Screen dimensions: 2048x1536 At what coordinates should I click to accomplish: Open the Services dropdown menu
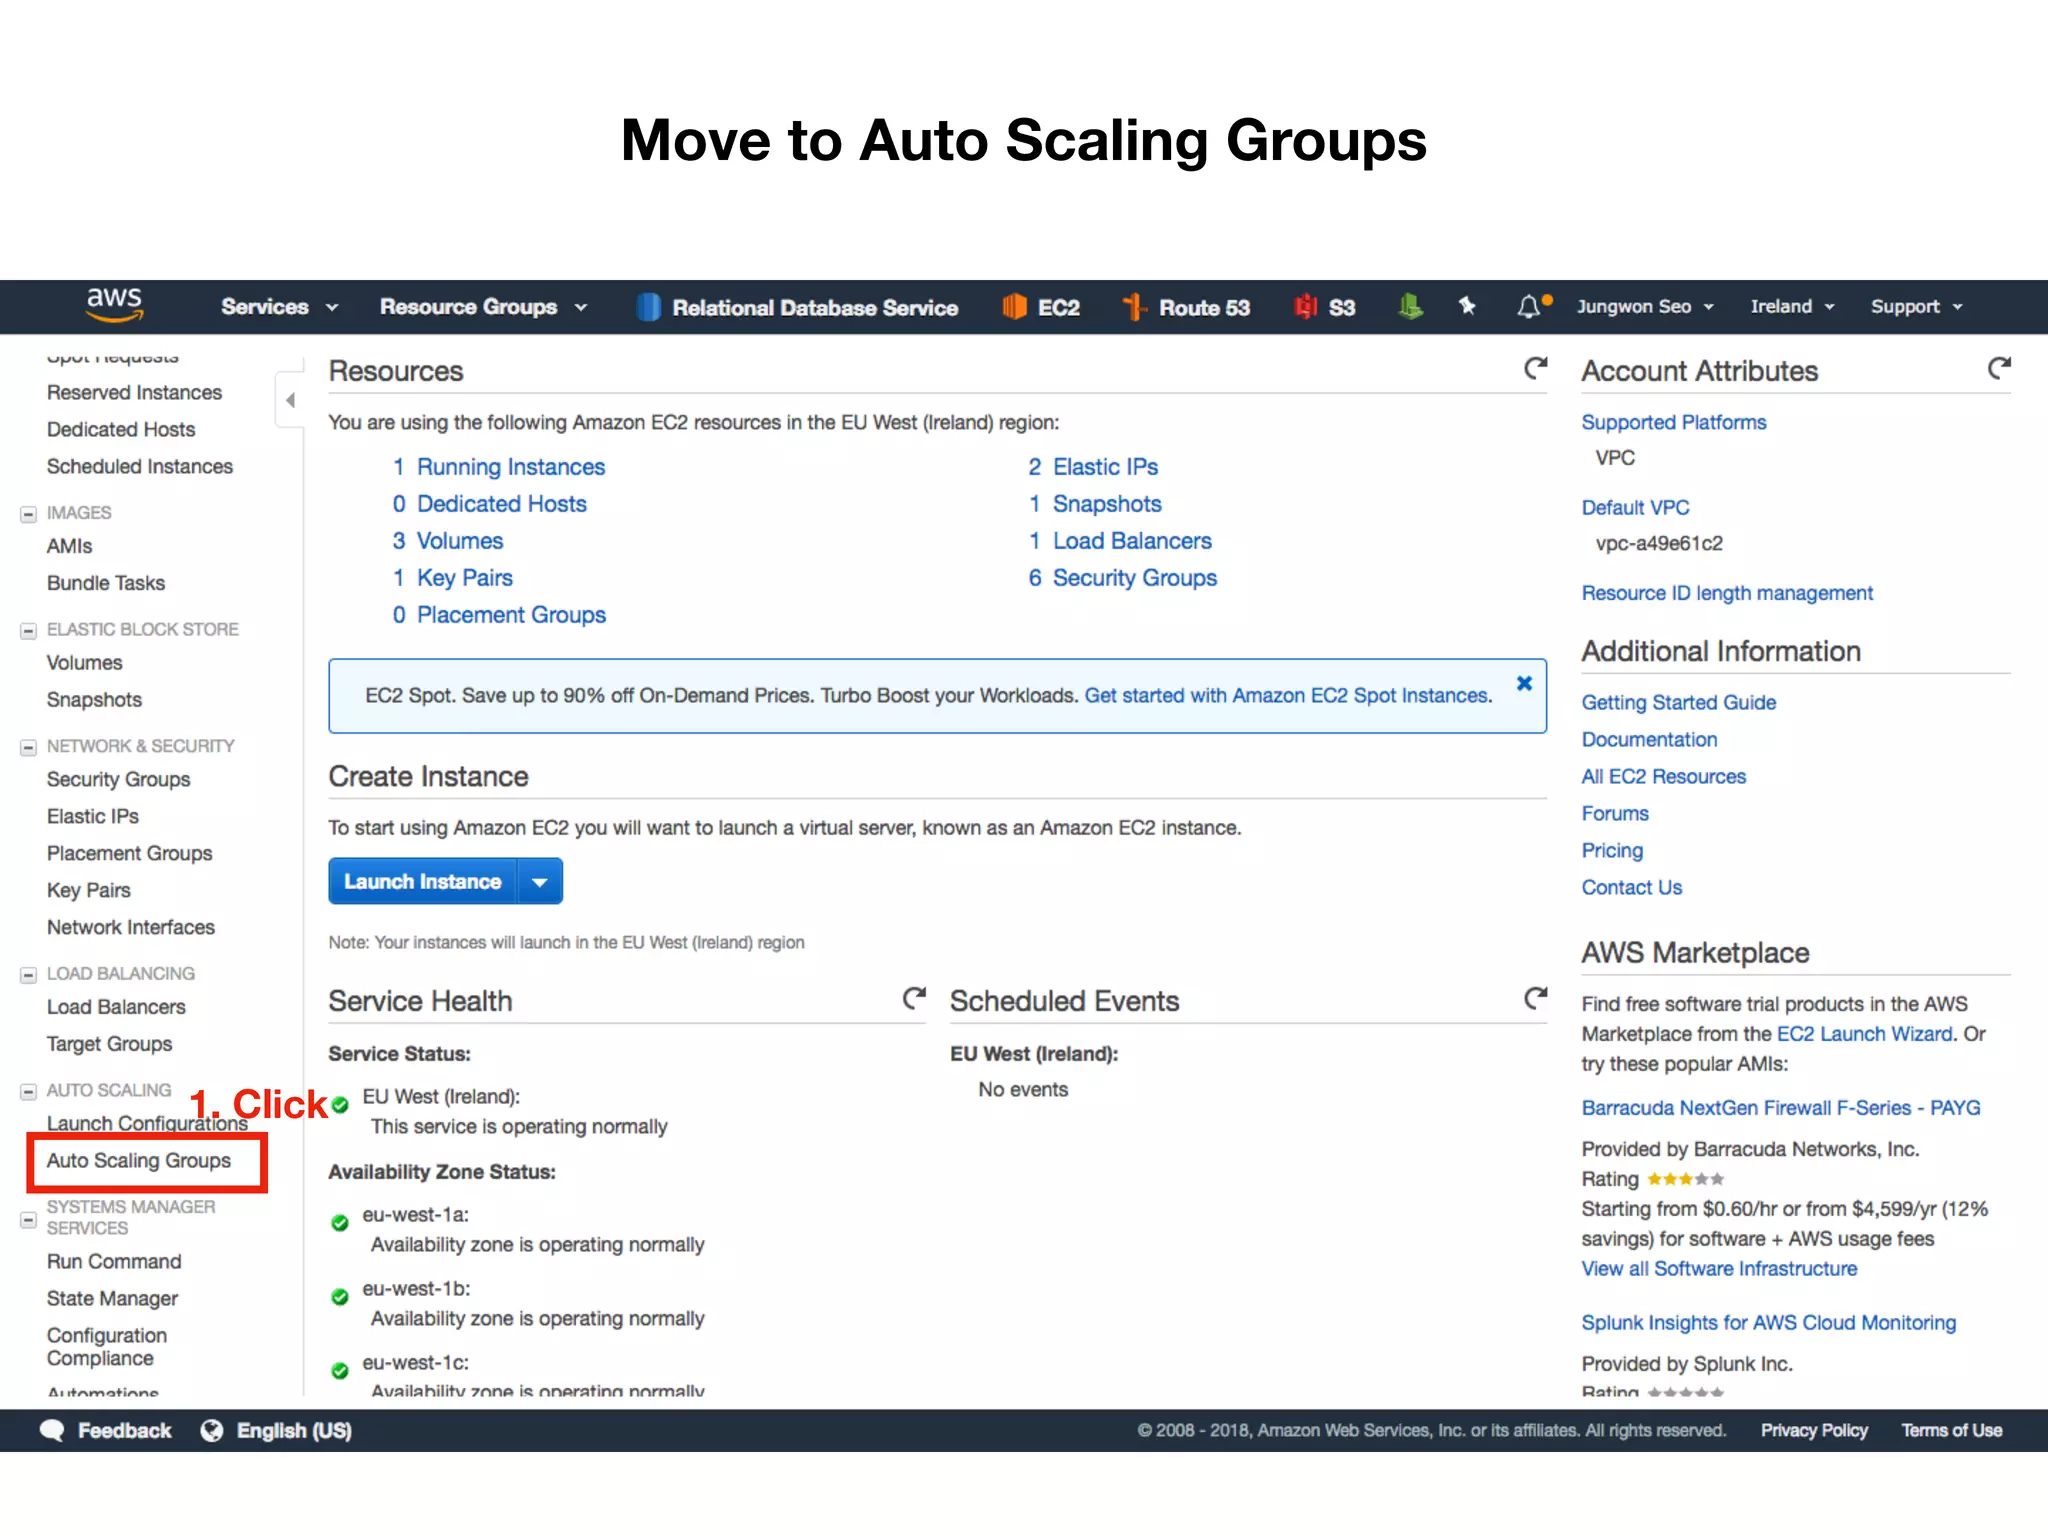point(279,307)
